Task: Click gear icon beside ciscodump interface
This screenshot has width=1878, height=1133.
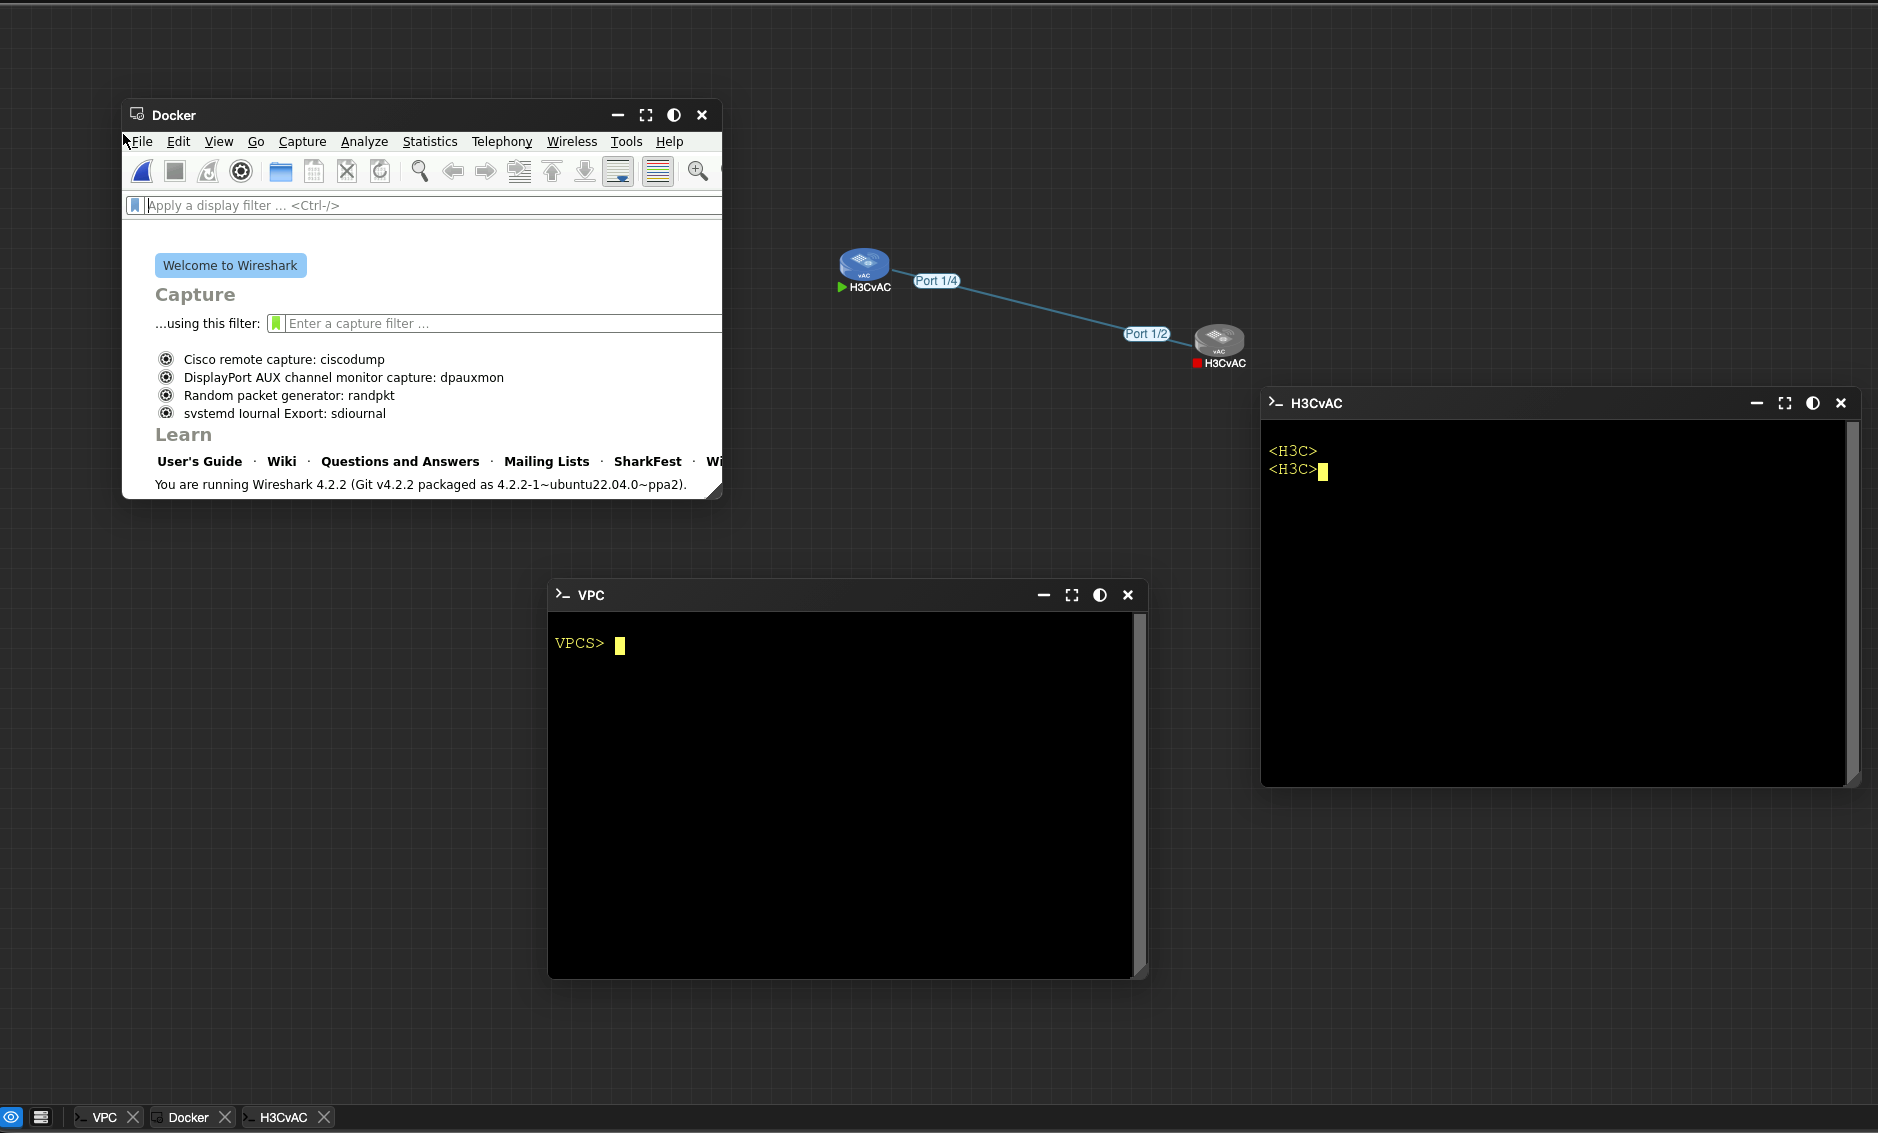Action: 166,359
